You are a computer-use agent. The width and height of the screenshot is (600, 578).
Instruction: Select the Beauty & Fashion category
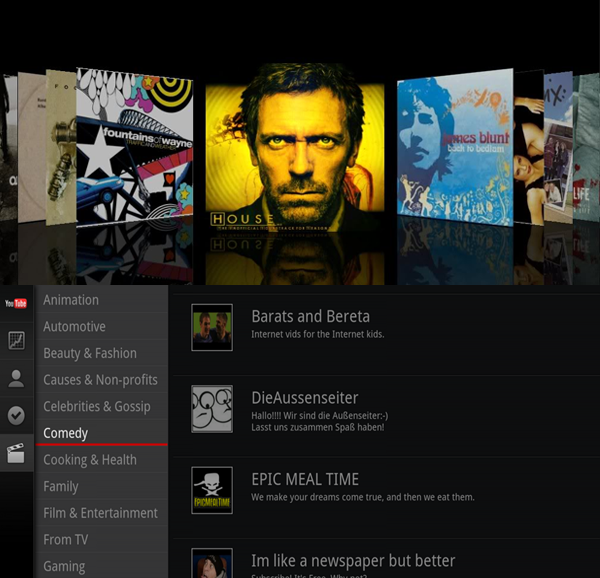[x=101, y=353]
